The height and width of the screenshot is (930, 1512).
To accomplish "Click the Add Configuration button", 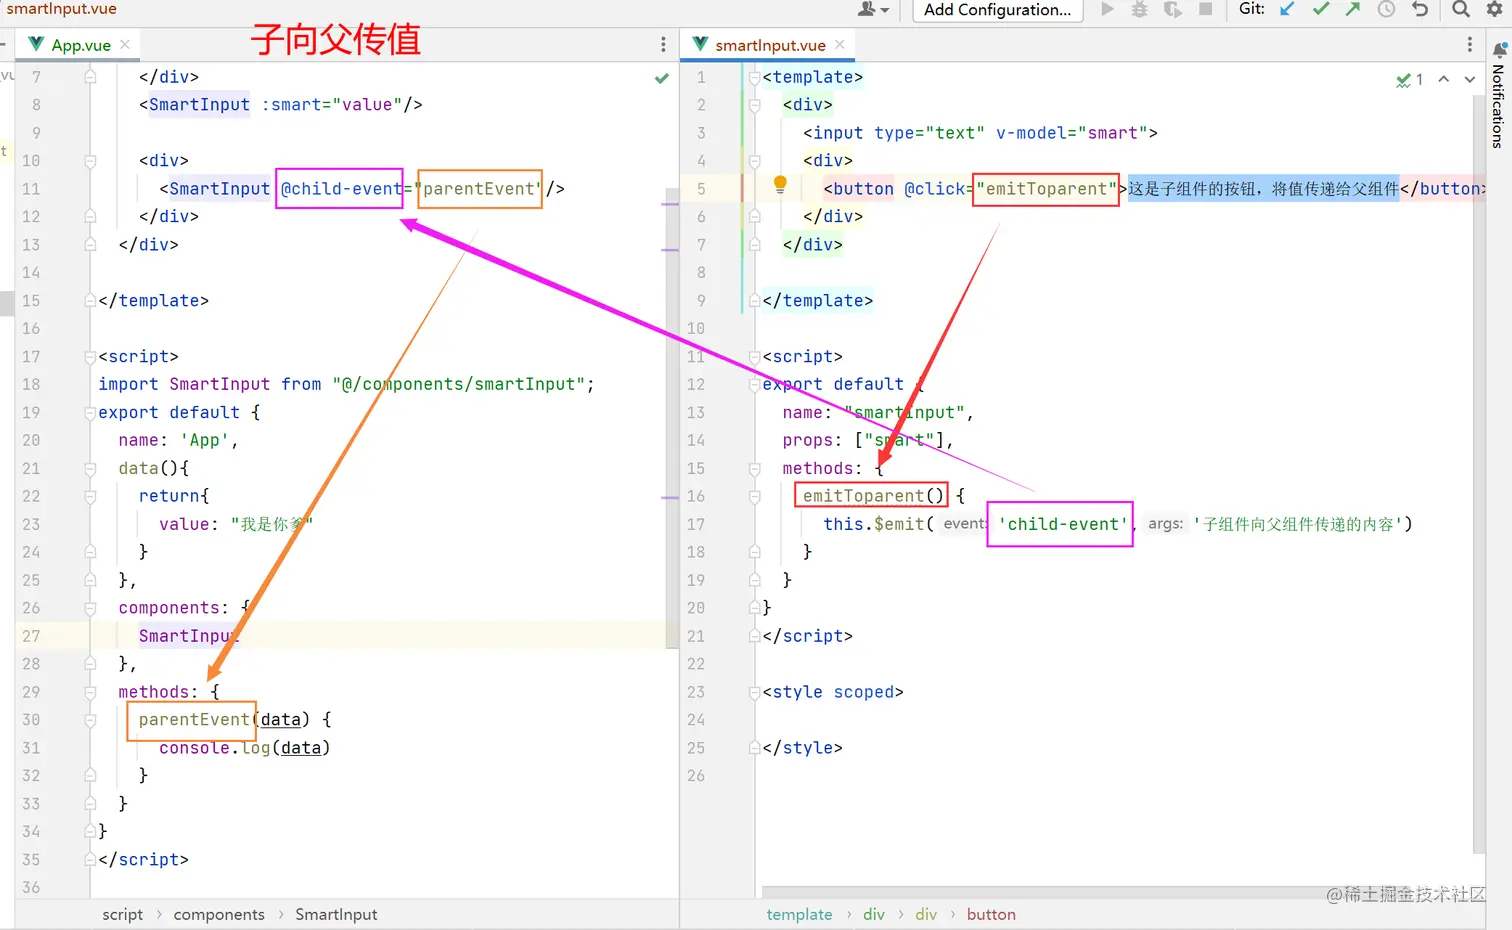I will (x=997, y=10).
